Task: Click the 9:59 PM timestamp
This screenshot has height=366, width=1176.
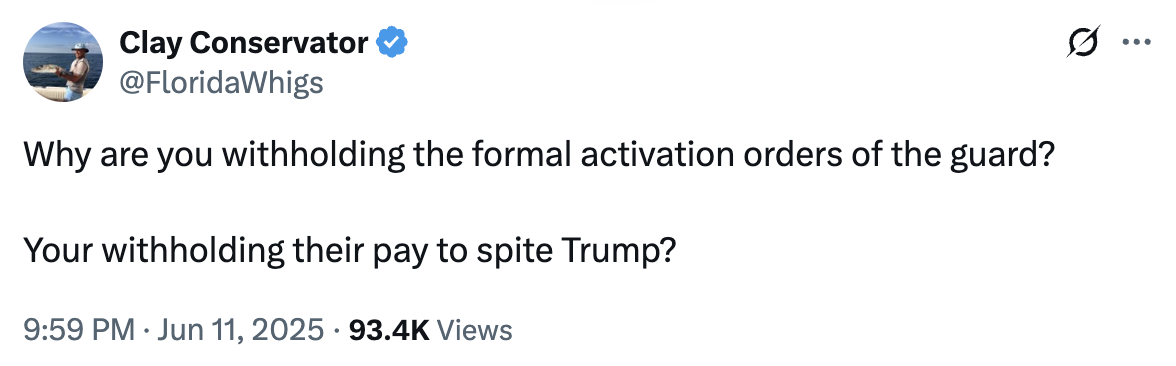Action: coord(80,330)
